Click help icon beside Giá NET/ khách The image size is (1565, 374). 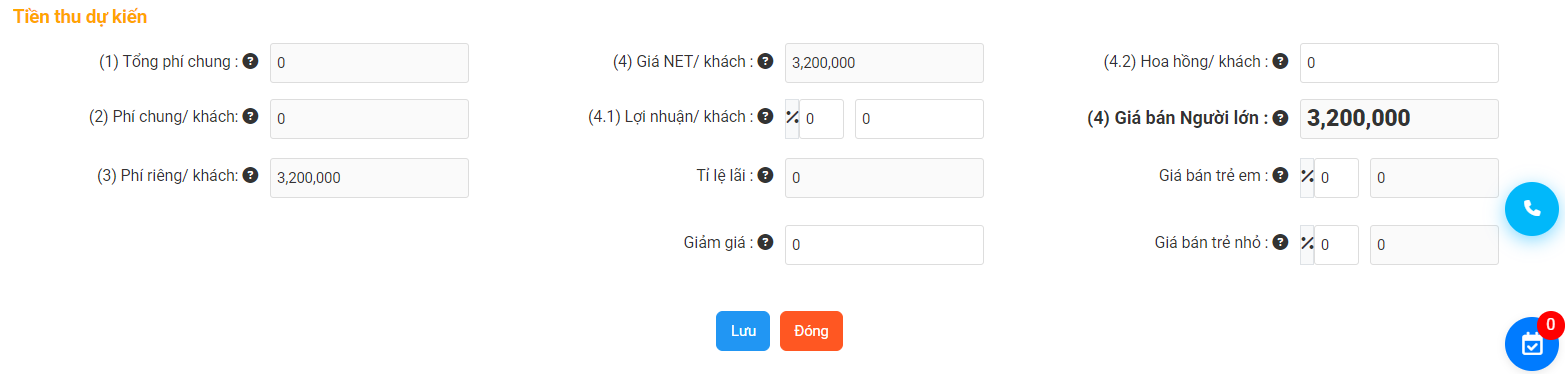pos(766,61)
